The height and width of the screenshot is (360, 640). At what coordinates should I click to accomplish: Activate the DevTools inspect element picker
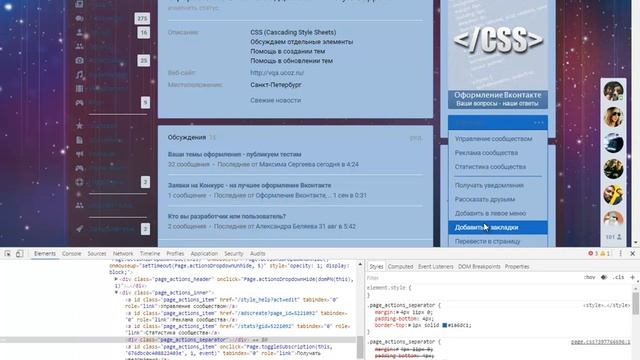coord(7,253)
